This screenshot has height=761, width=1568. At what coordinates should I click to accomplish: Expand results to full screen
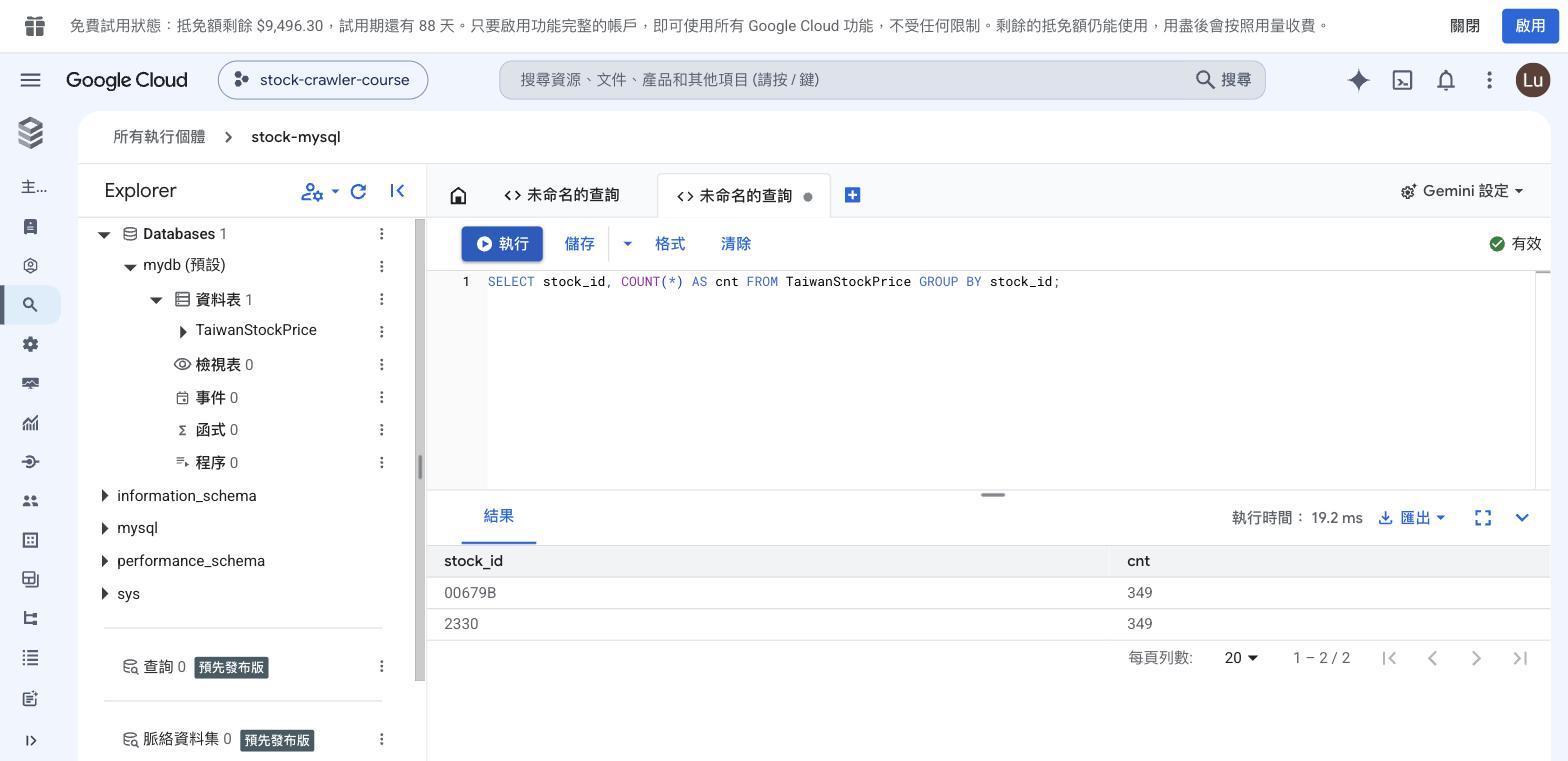[1483, 517]
